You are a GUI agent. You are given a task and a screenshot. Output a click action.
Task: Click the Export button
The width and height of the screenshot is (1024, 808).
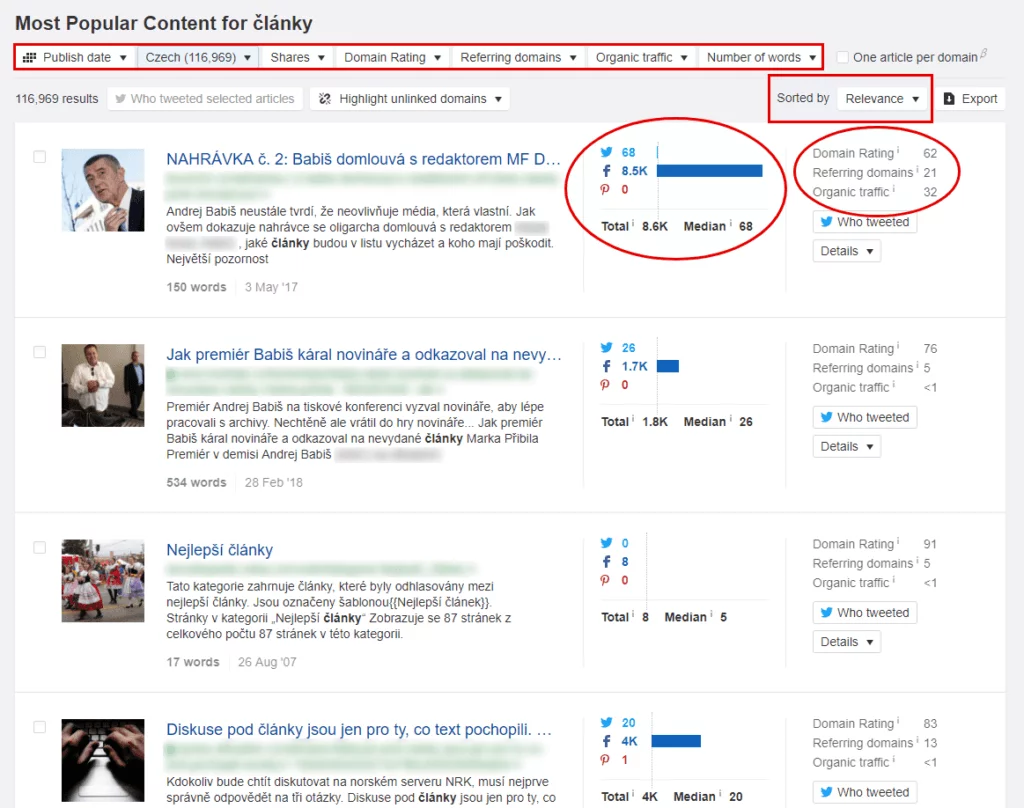971,99
